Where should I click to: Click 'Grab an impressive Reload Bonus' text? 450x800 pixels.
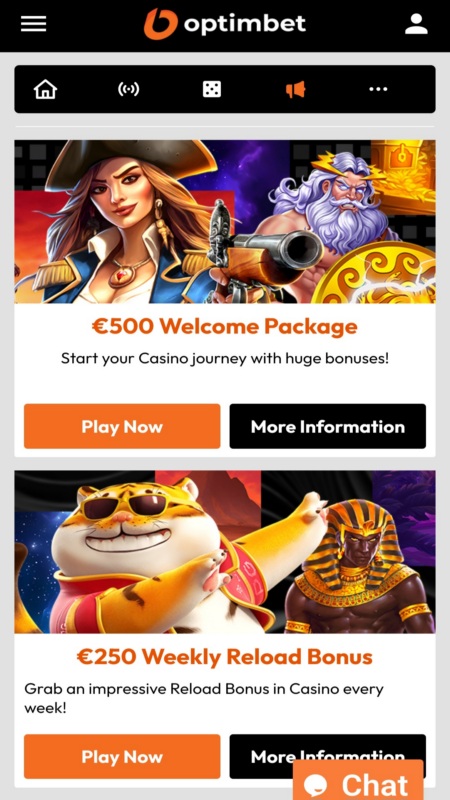(204, 698)
